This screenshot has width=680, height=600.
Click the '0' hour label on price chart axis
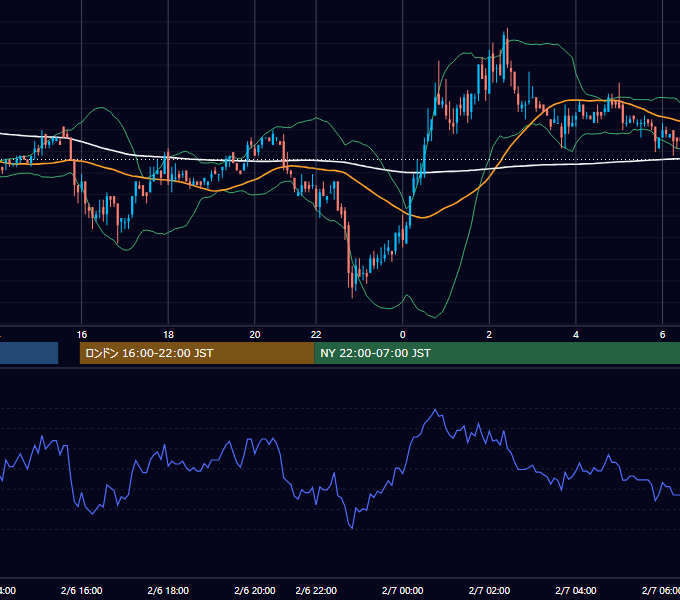(402, 335)
